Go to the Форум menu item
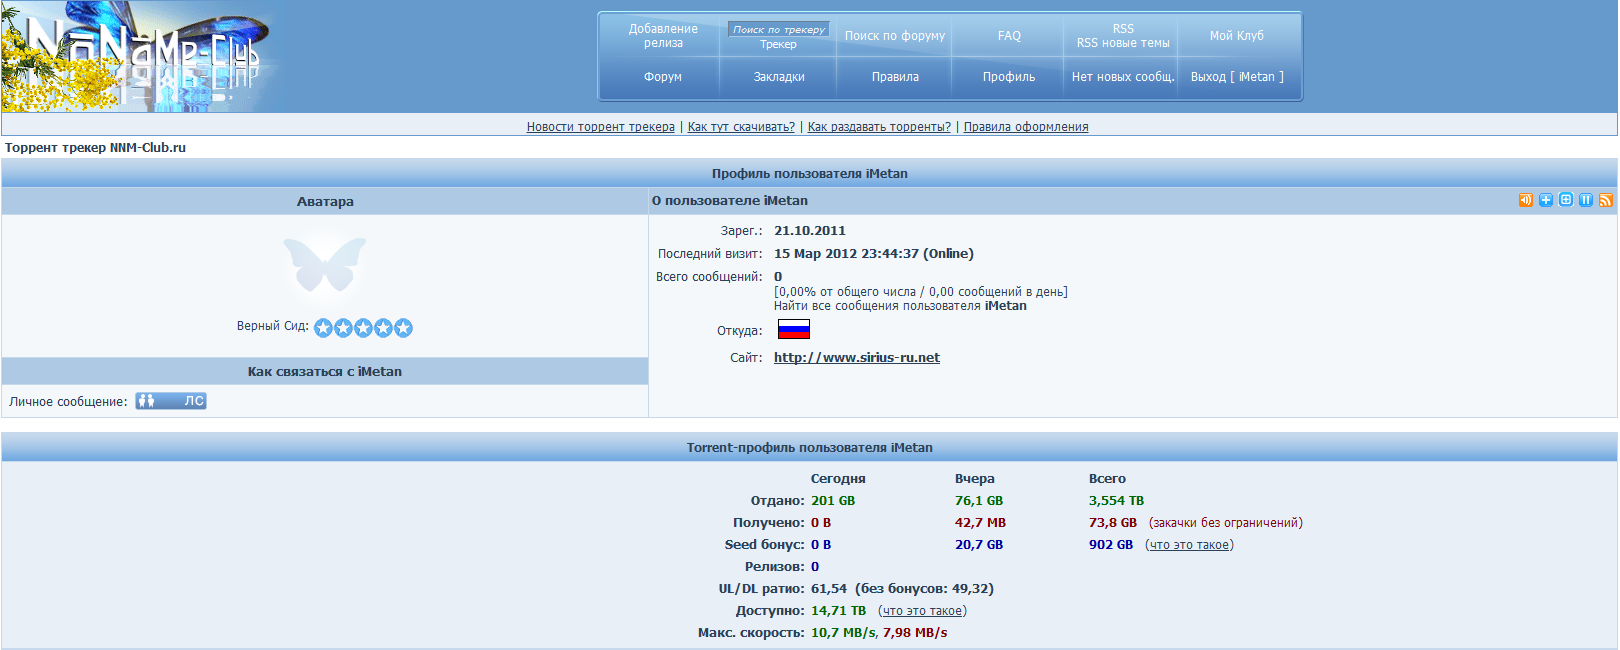1620x650 pixels. pos(662,77)
